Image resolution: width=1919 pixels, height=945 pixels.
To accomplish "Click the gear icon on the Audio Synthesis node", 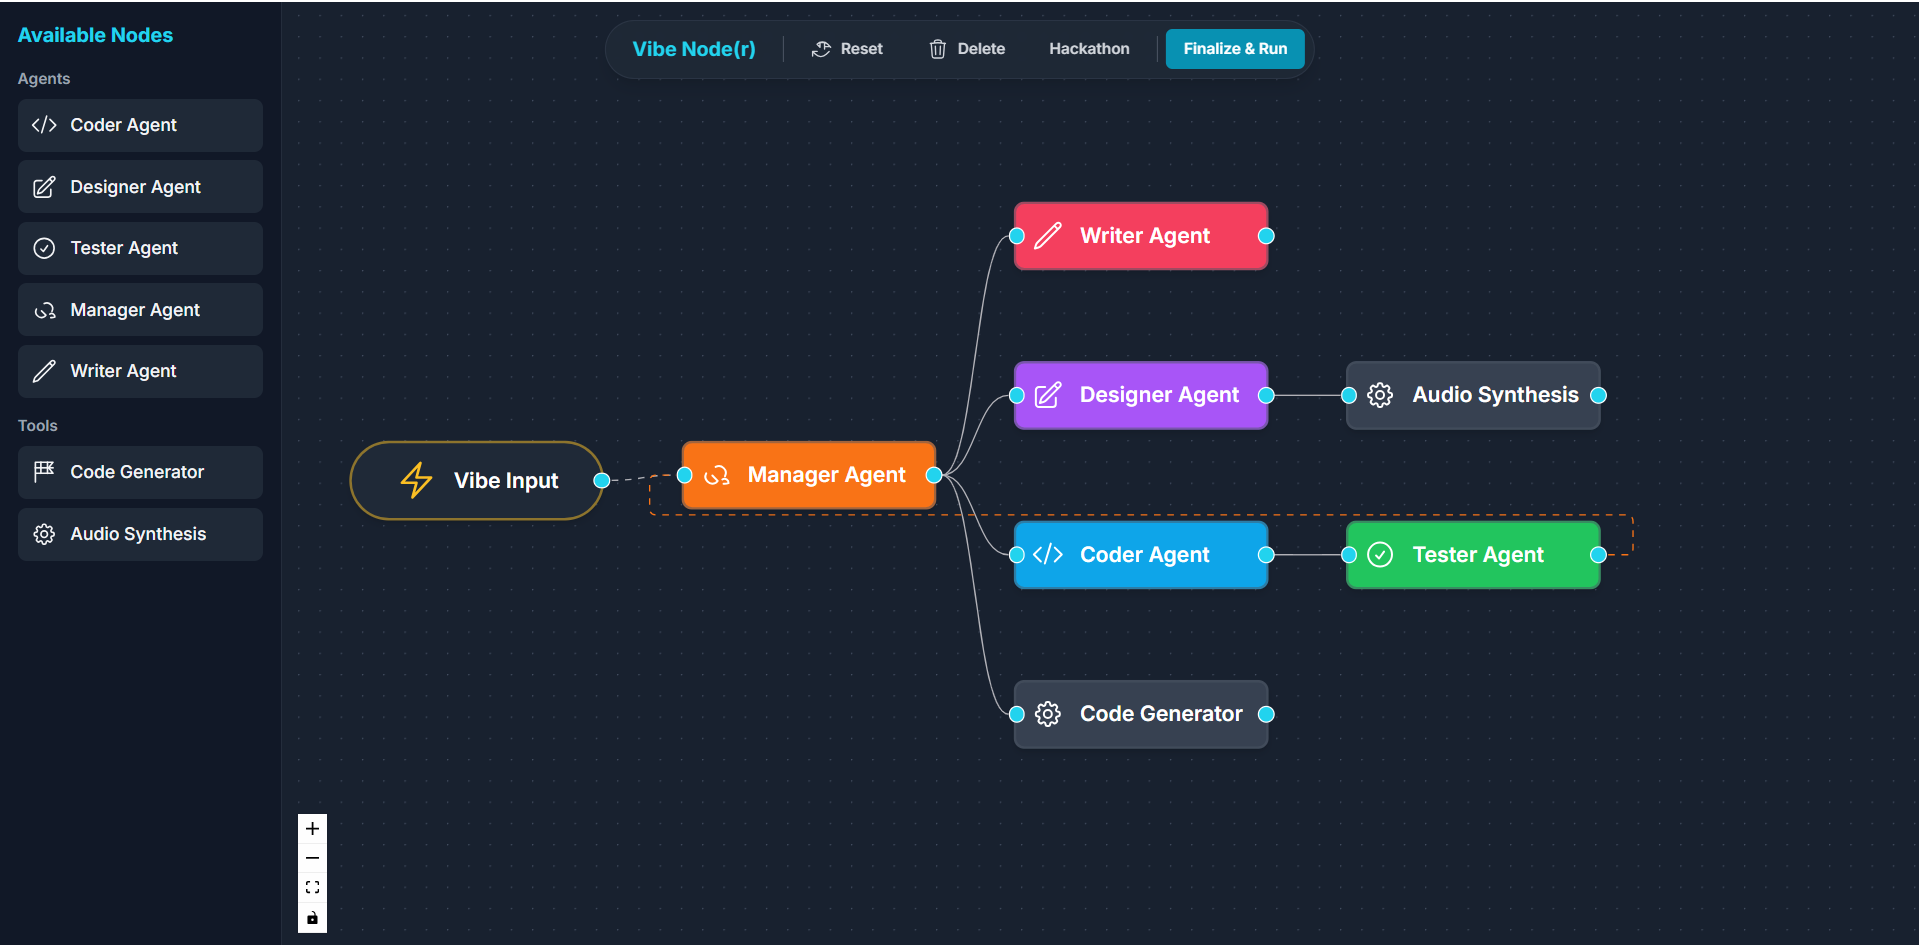I will pos(1379,395).
